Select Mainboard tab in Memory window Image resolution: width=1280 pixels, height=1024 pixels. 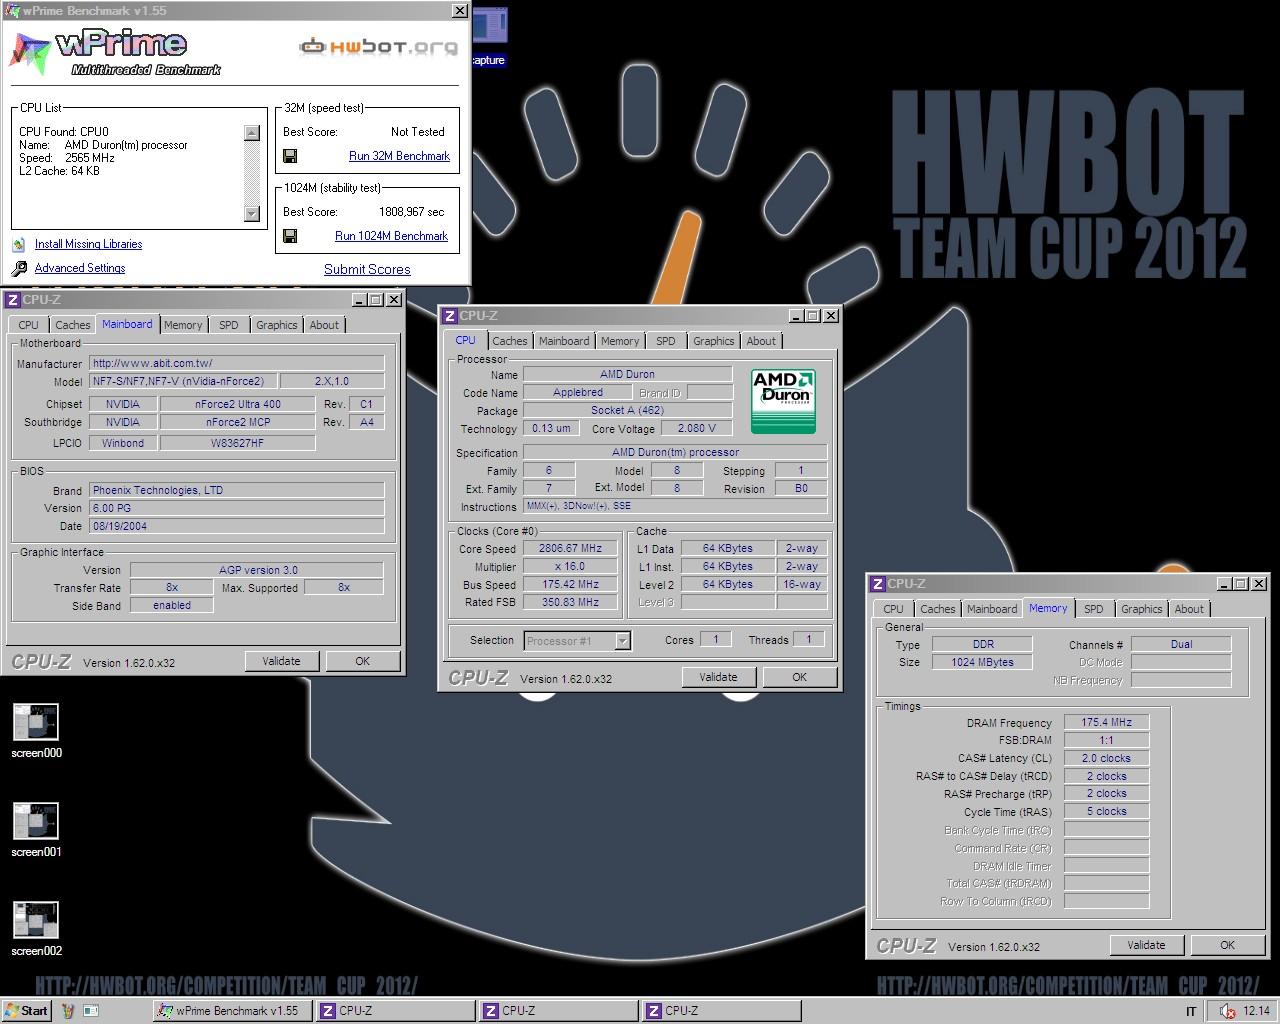pos(992,609)
